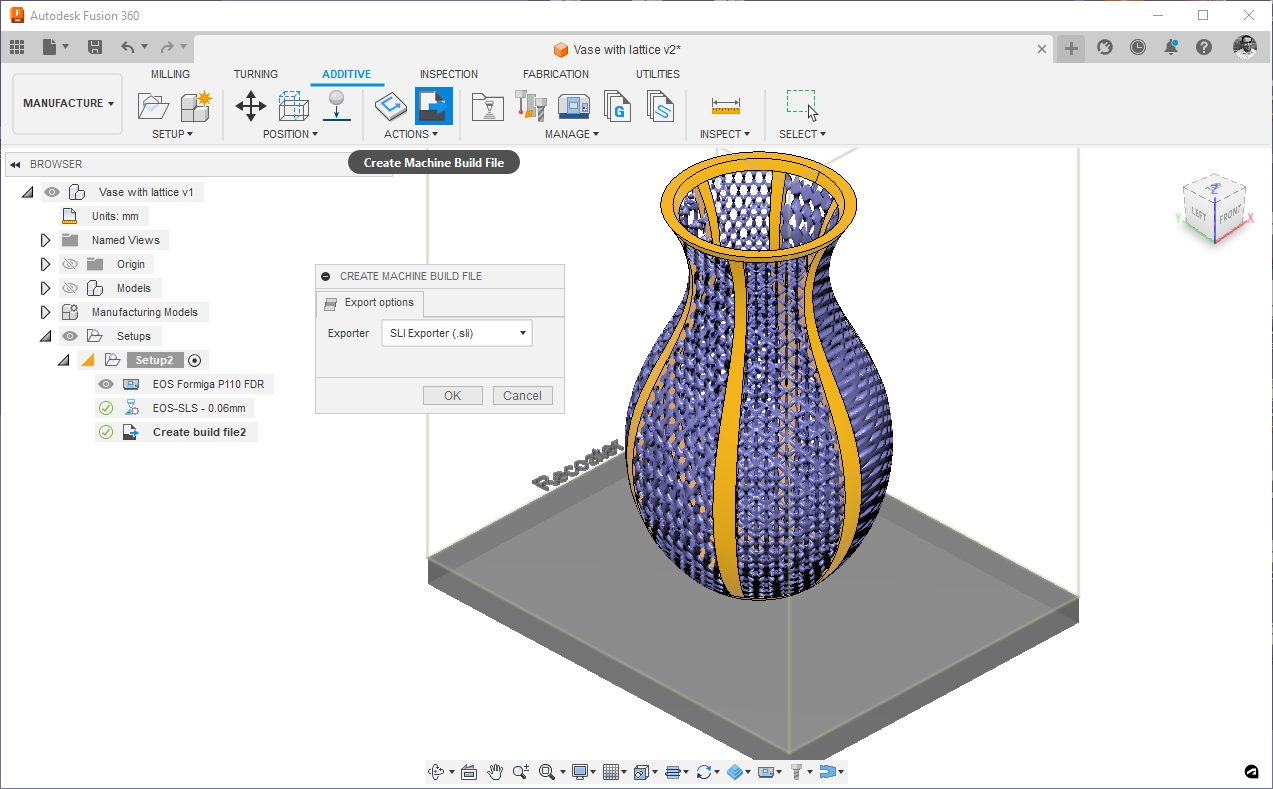Show the hidden Origin folder
This screenshot has width=1273, height=789.
pos(69,264)
